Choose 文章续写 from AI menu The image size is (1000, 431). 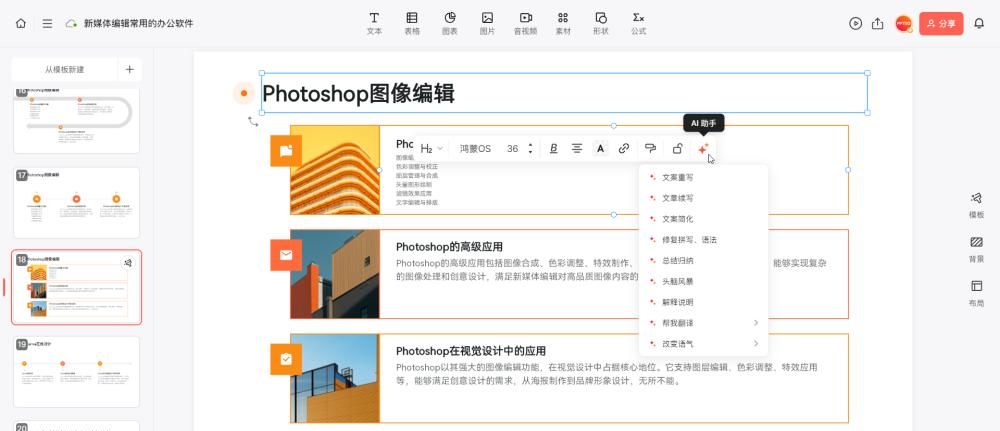[x=703, y=198]
